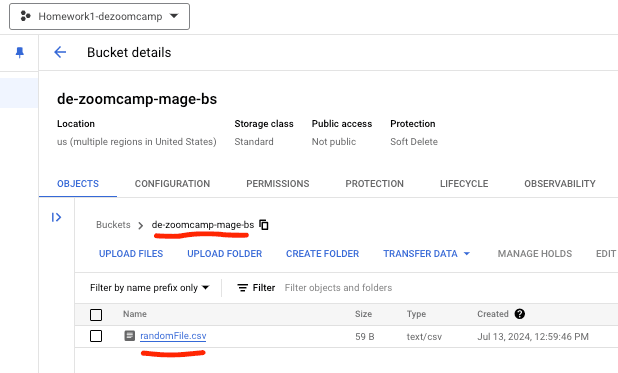Image resolution: width=618 pixels, height=373 pixels.
Task: Toggle the select-all header checkbox
Action: pos(96,315)
